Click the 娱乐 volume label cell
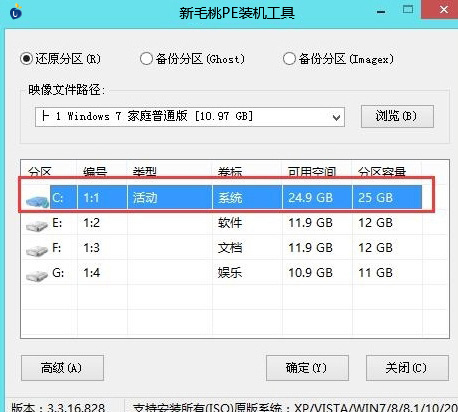Screen dimensions: 458x412 click(x=230, y=273)
